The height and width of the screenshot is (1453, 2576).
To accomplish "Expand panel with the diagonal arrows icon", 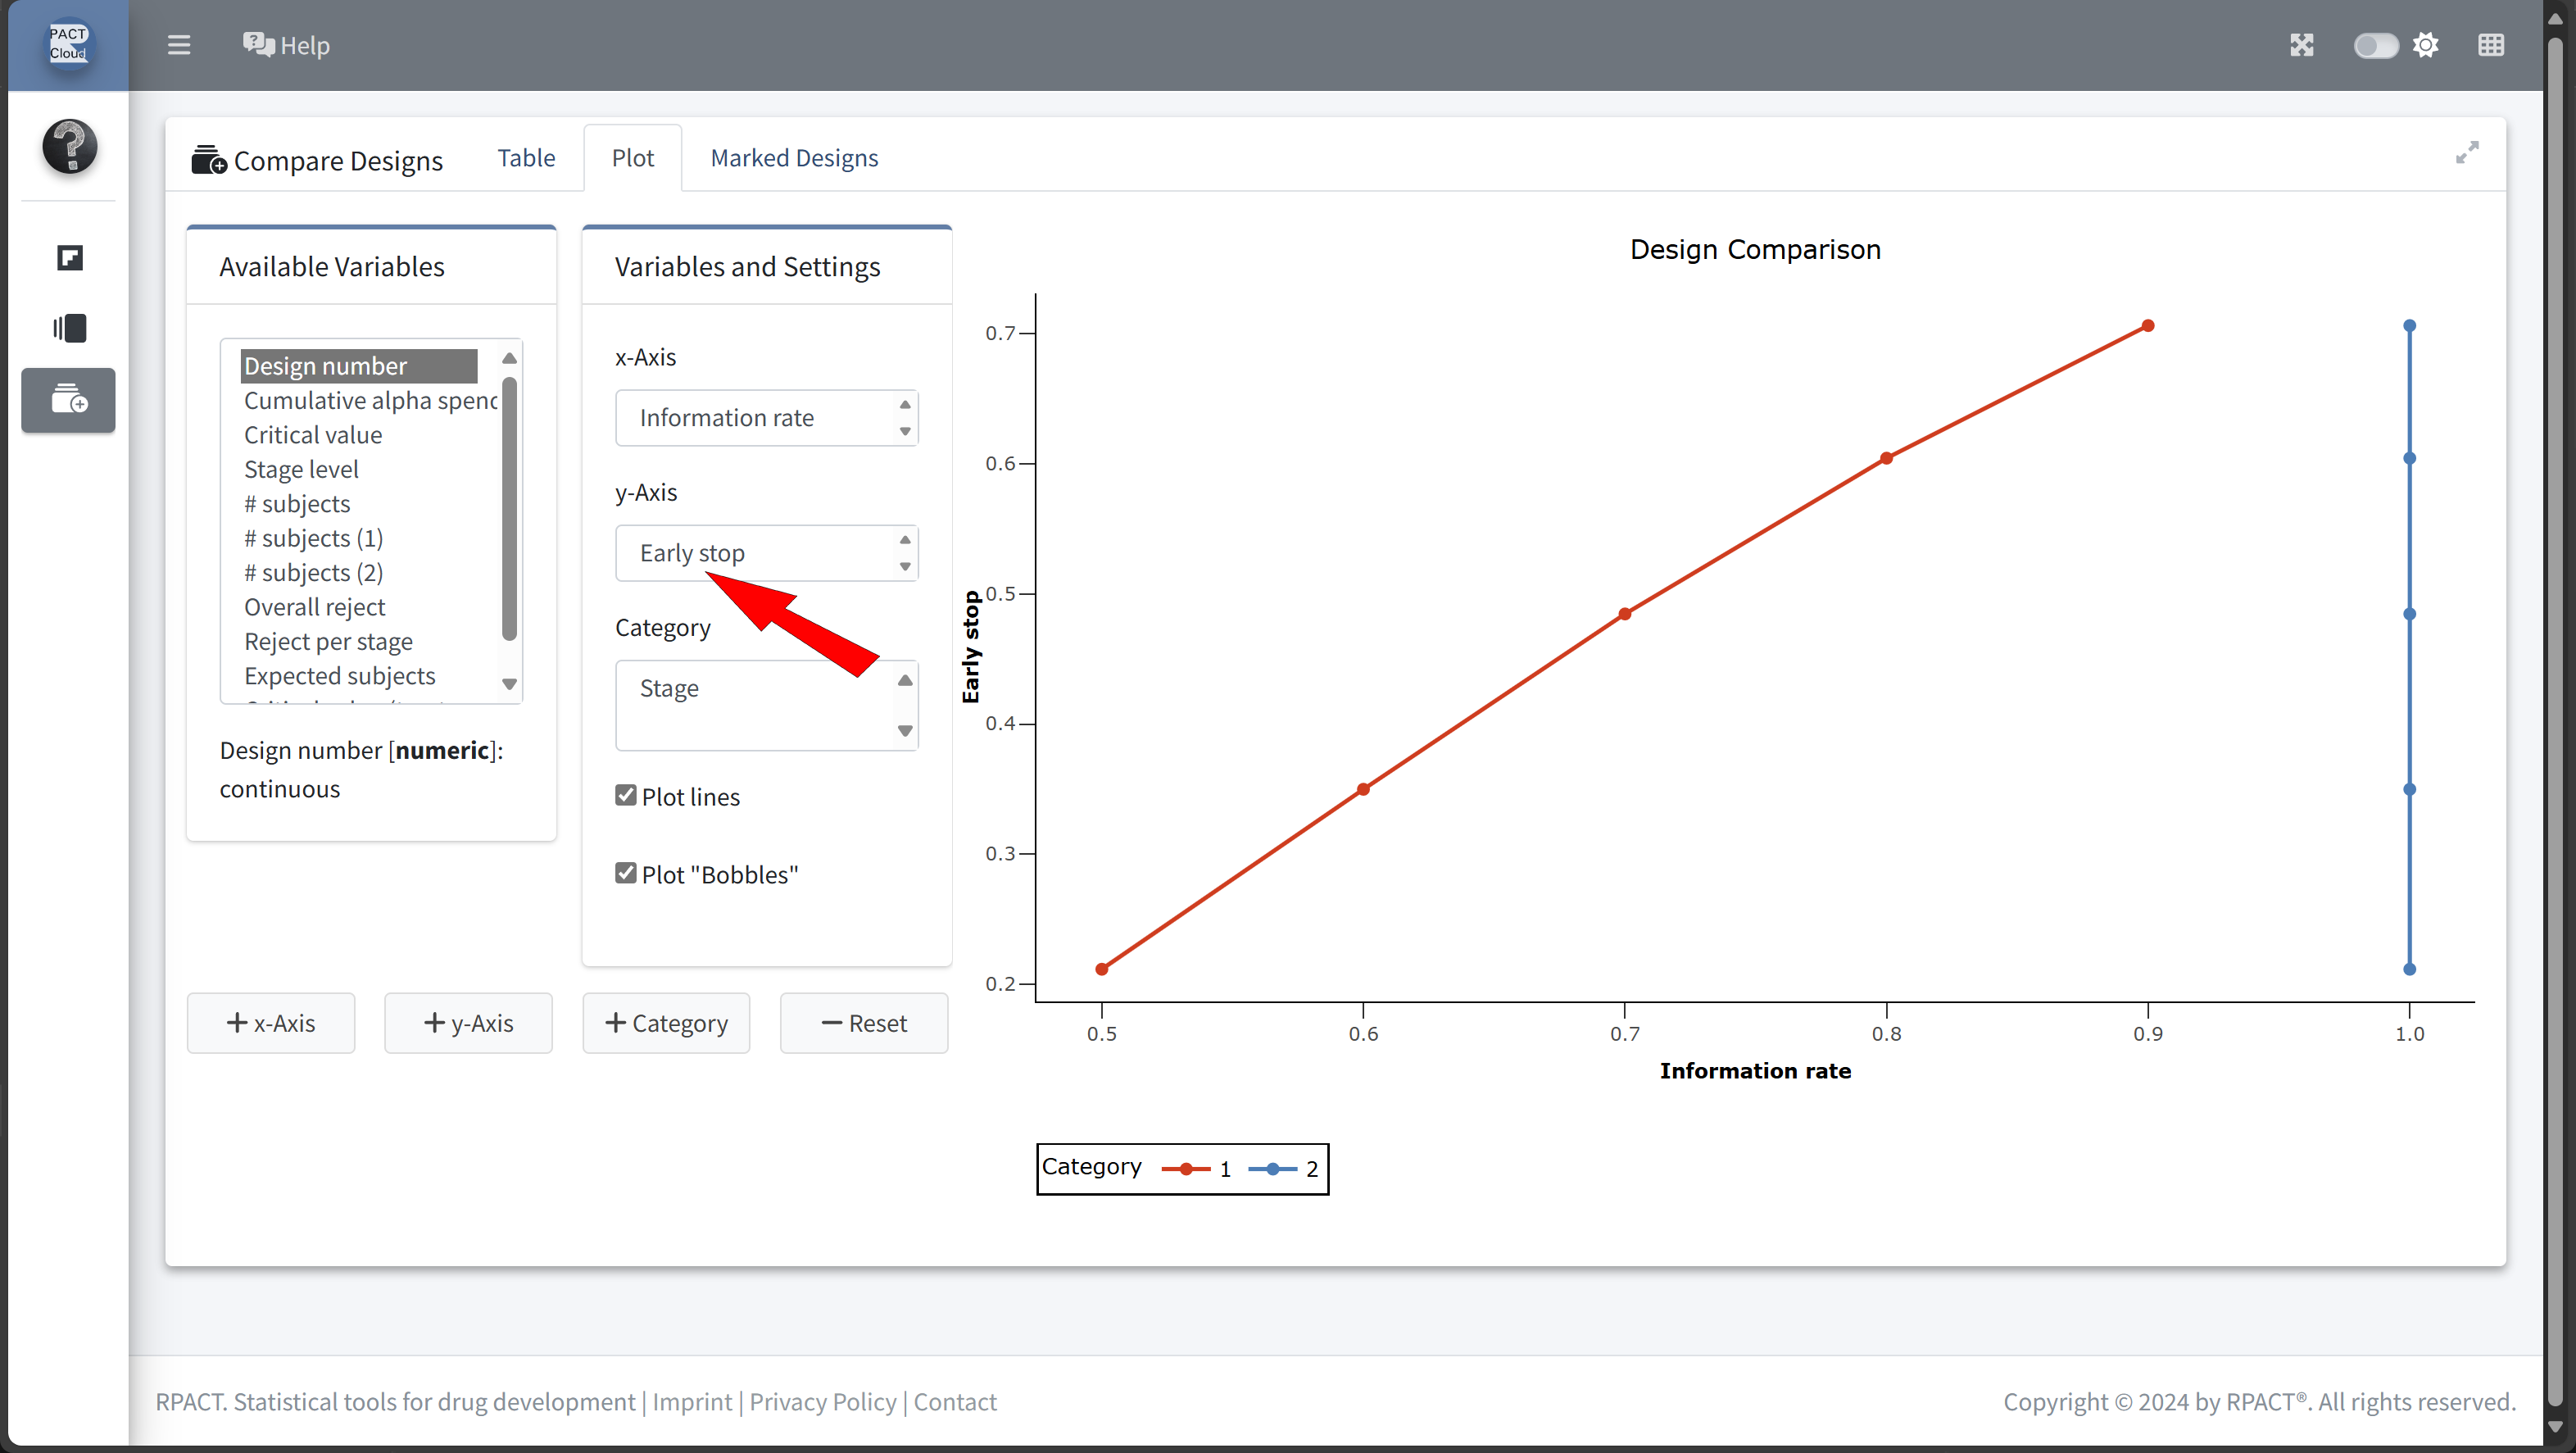I will click(x=2467, y=152).
